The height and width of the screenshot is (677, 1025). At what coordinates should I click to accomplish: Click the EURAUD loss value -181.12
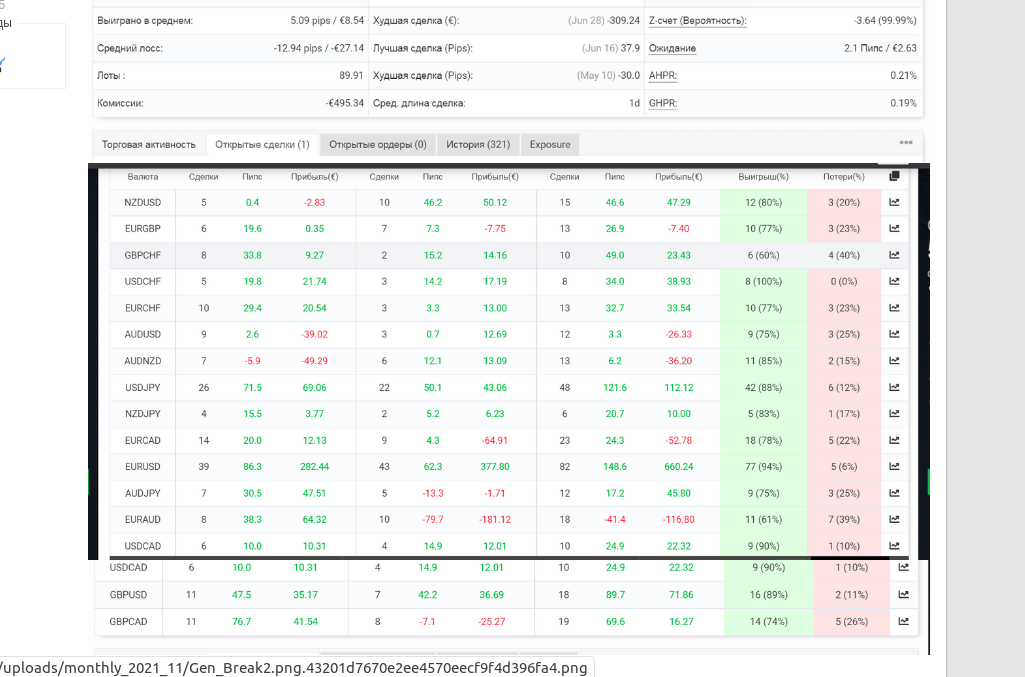[x=495, y=520]
